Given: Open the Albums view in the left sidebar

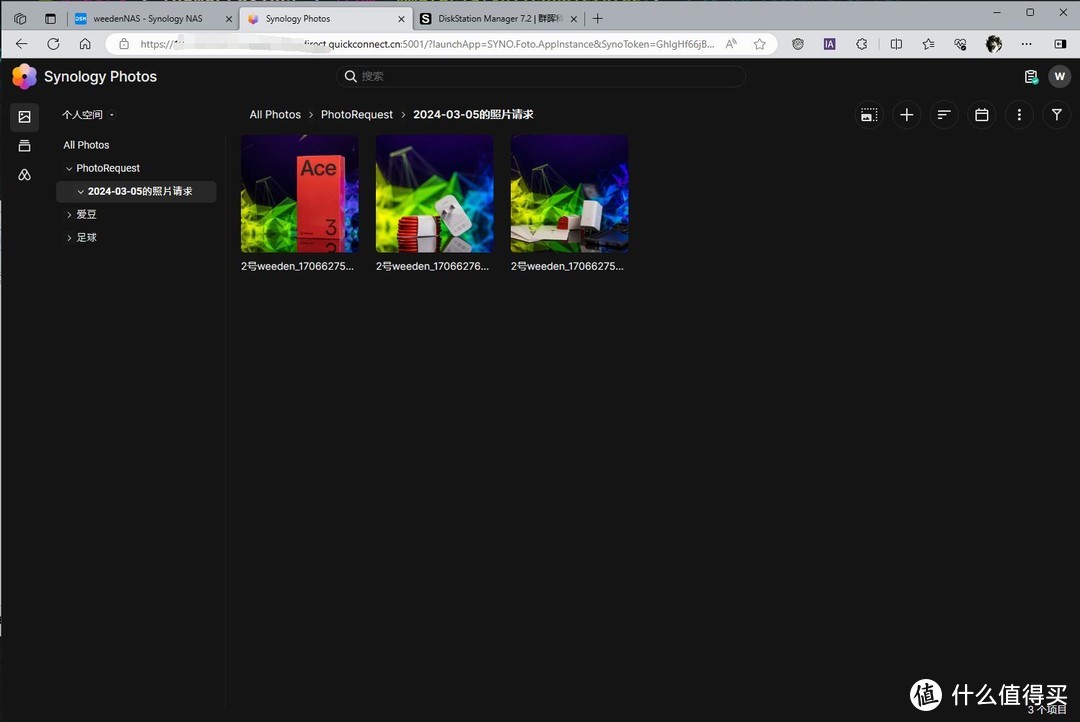Looking at the screenshot, I should coord(24,145).
